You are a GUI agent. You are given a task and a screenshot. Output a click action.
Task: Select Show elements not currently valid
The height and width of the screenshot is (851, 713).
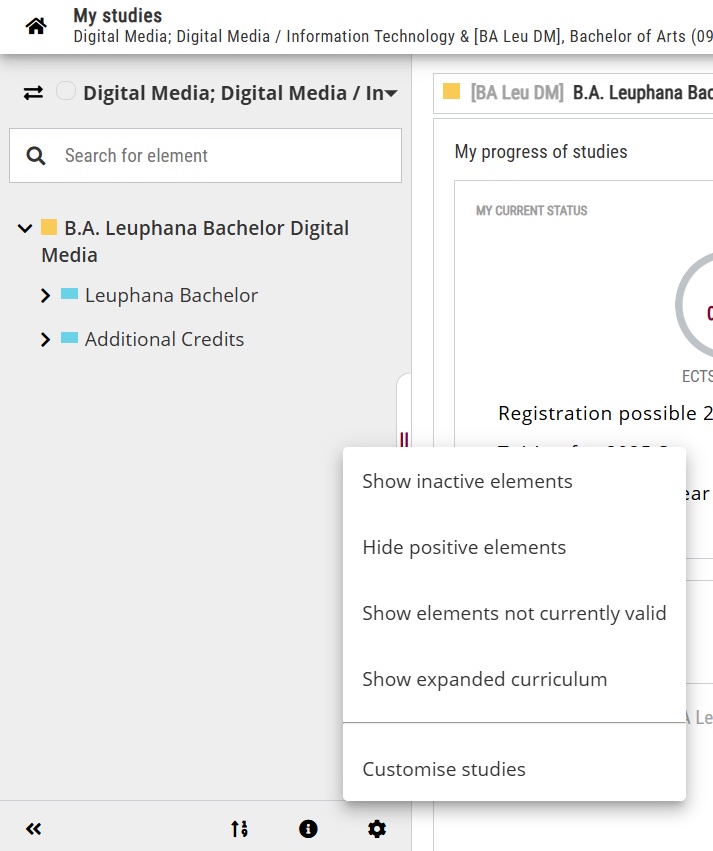[x=514, y=613]
